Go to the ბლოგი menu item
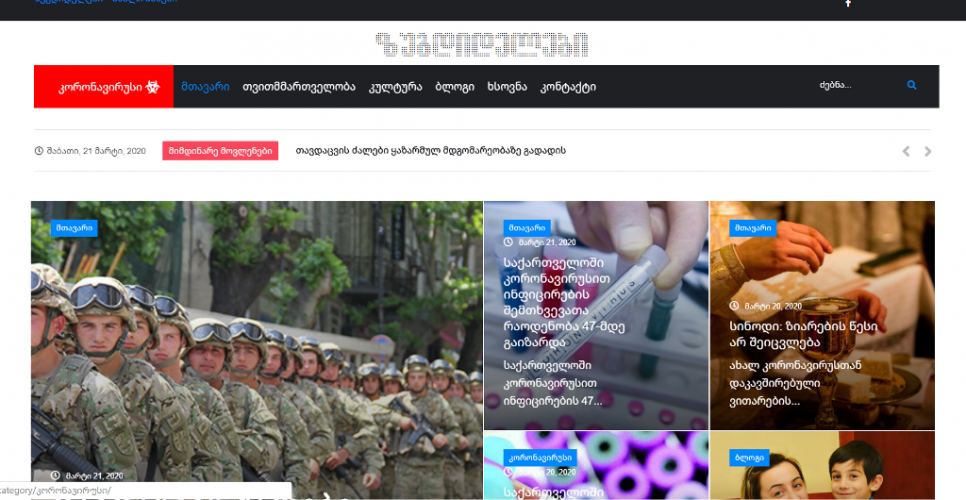 click(455, 87)
